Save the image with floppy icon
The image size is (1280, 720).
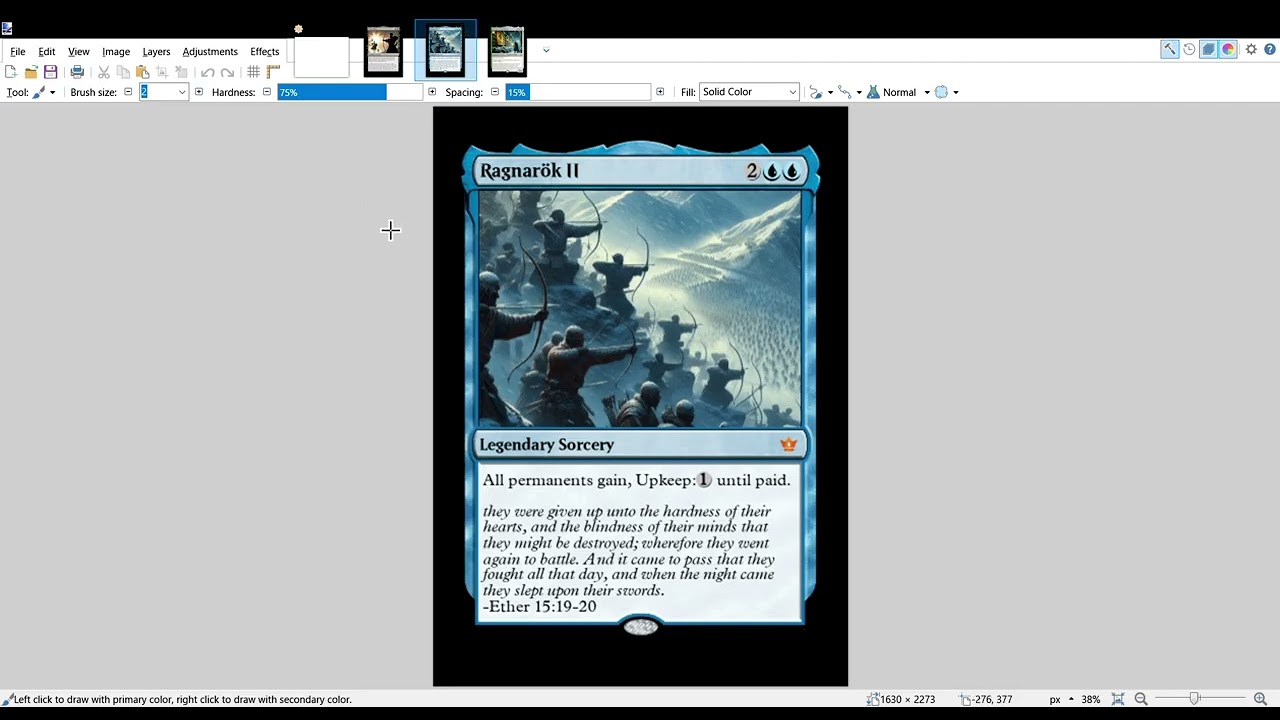click(50, 72)
